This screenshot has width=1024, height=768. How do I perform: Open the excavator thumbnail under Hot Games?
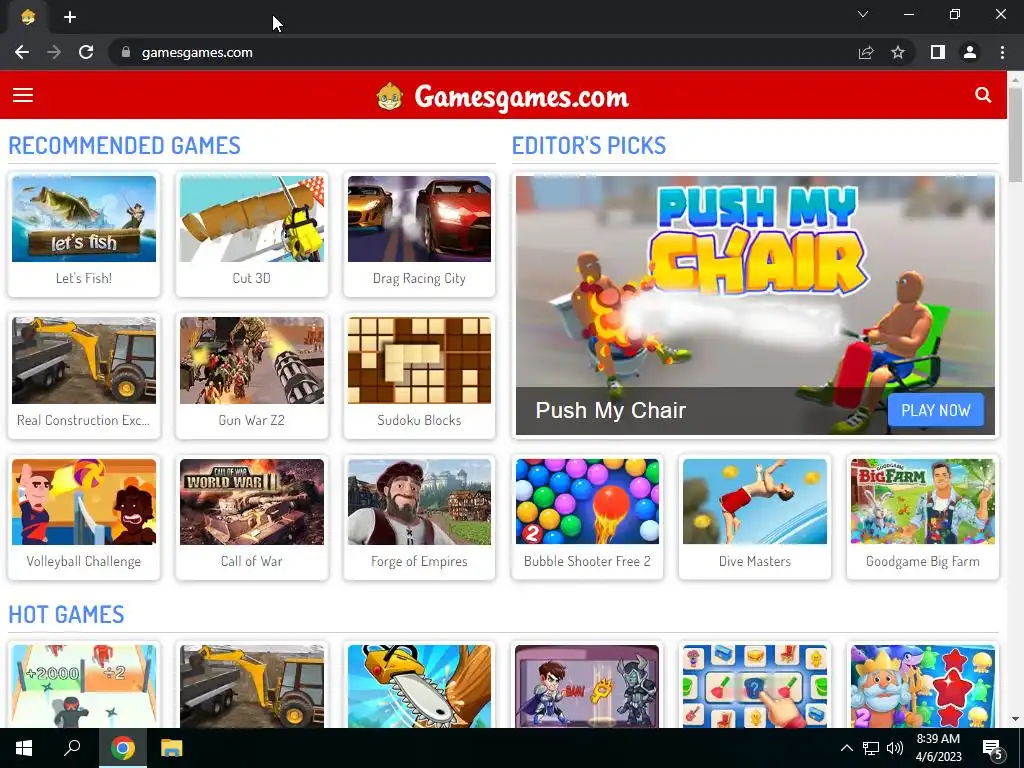point(251,686)
